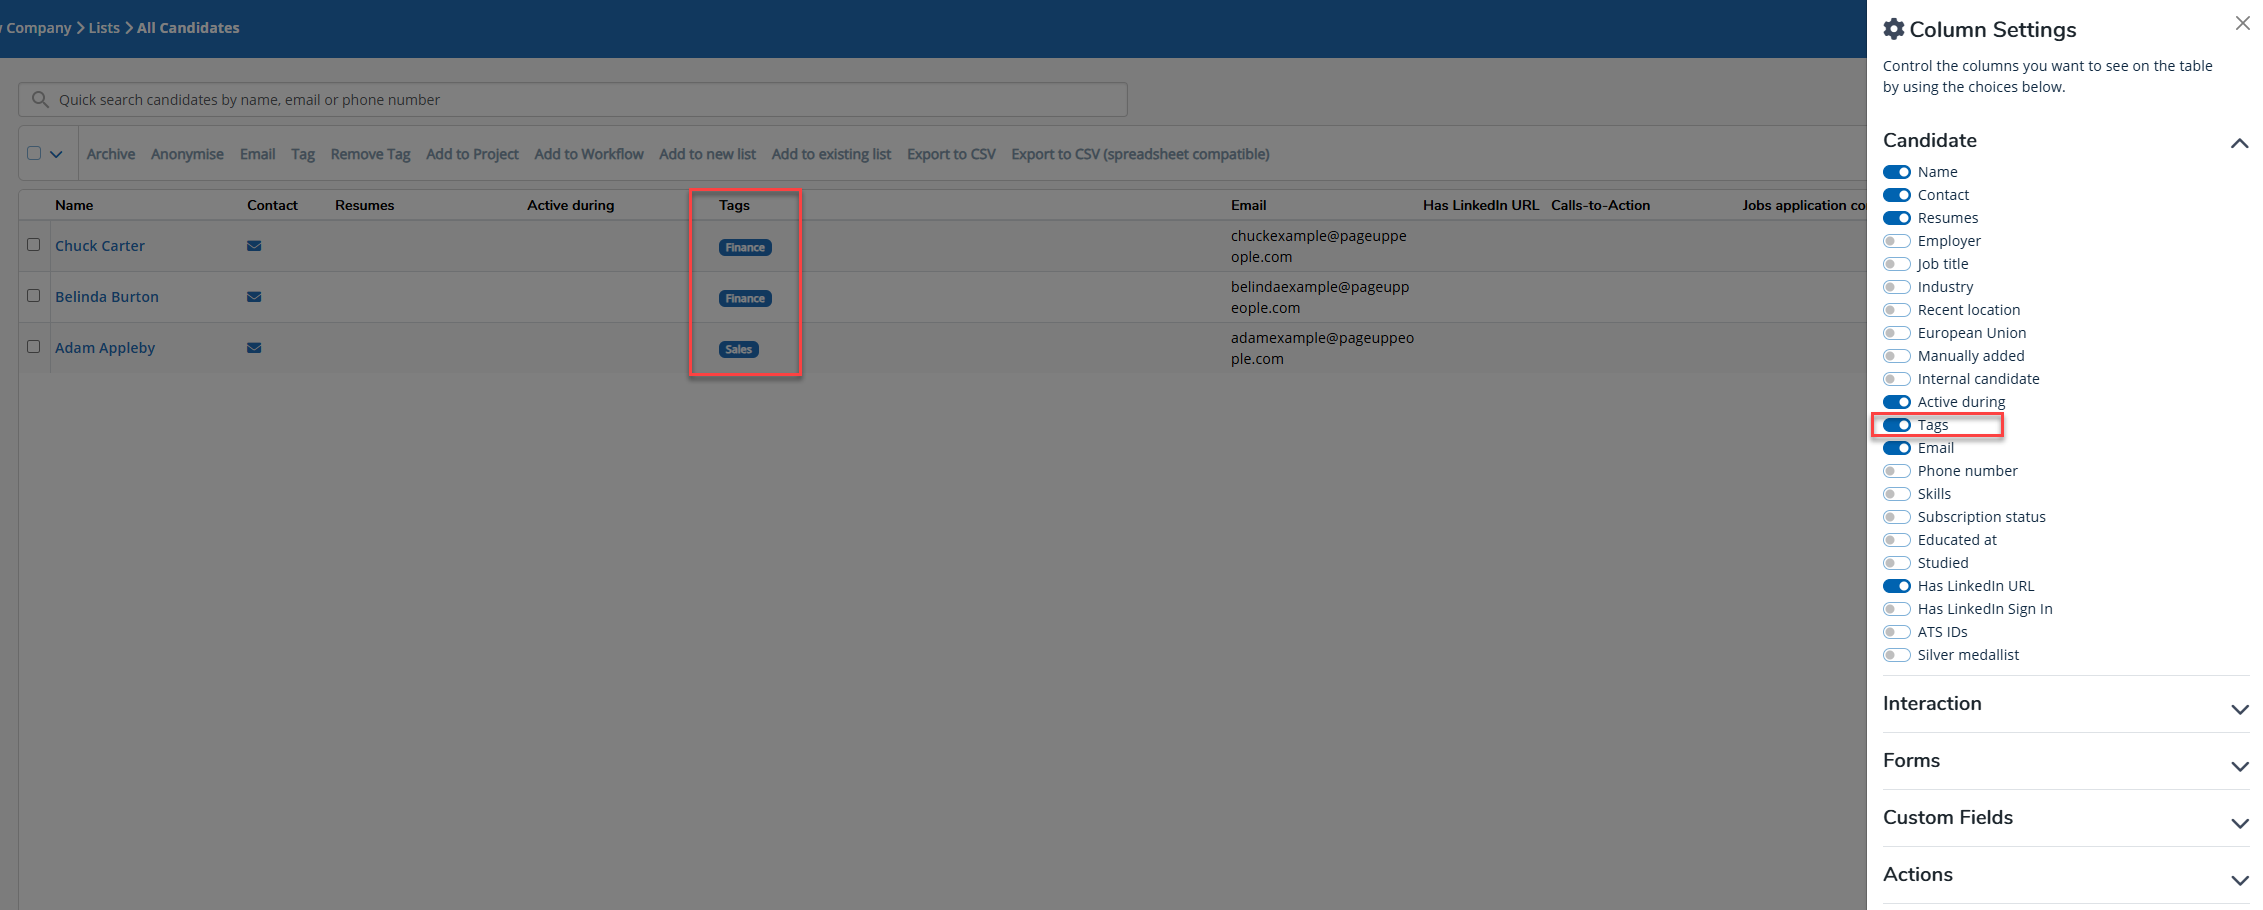Enable the Phone number column toggle
This screenshot has height=910, width=2263.
(1896, 471)
